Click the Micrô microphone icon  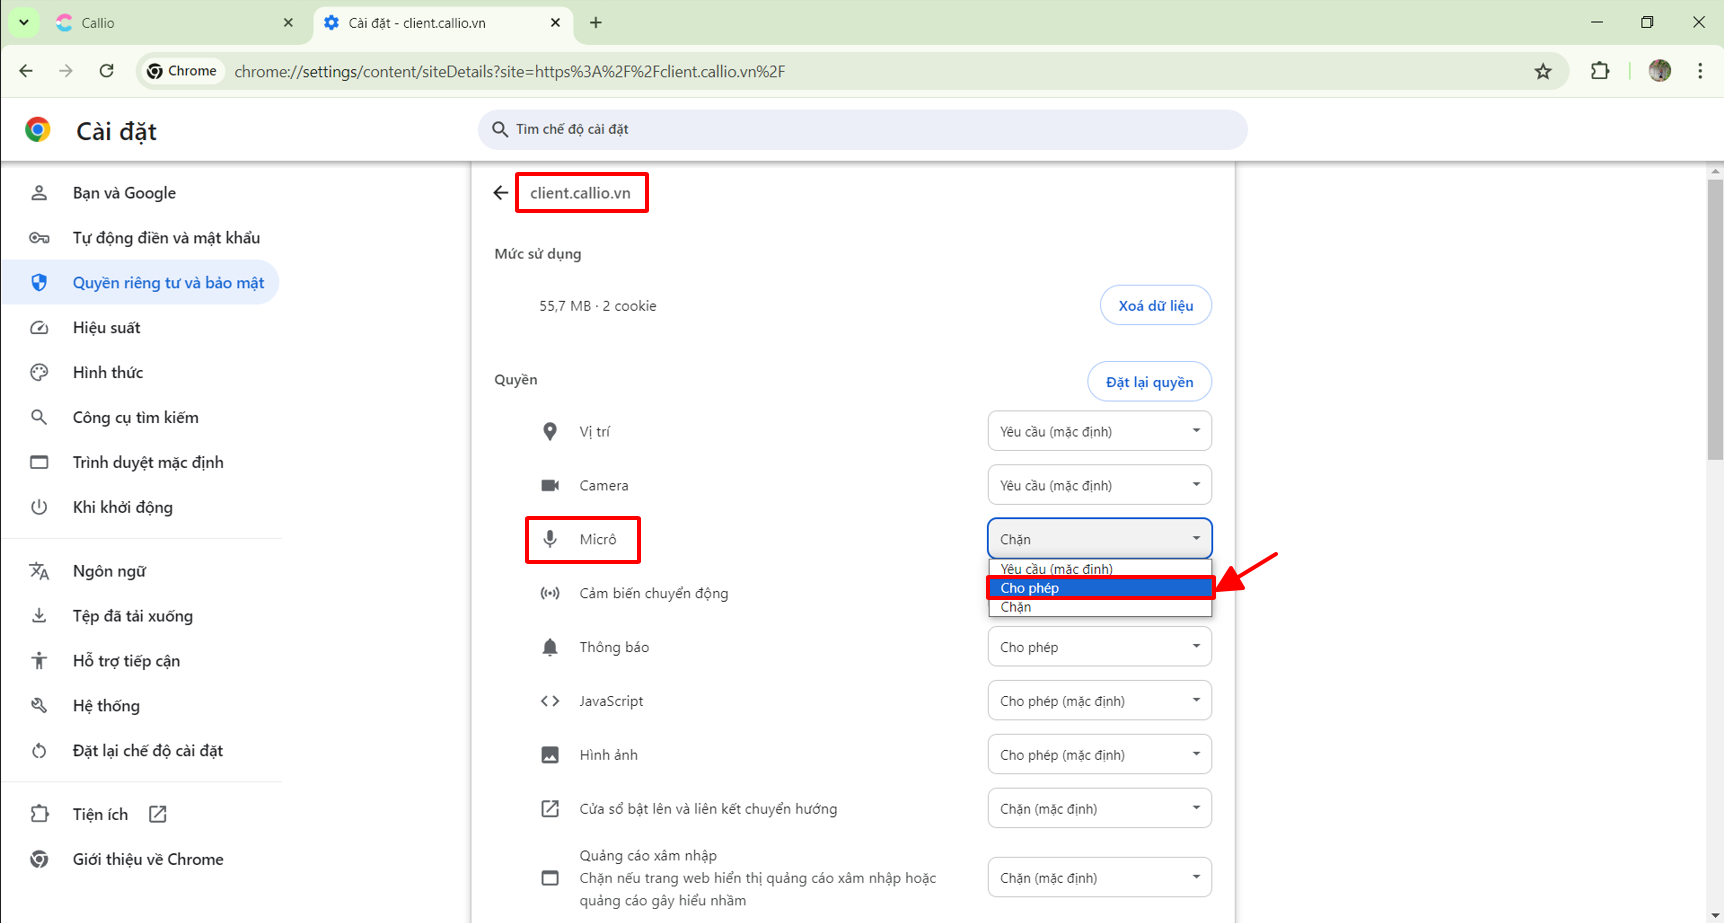click(x=550, y=539)
